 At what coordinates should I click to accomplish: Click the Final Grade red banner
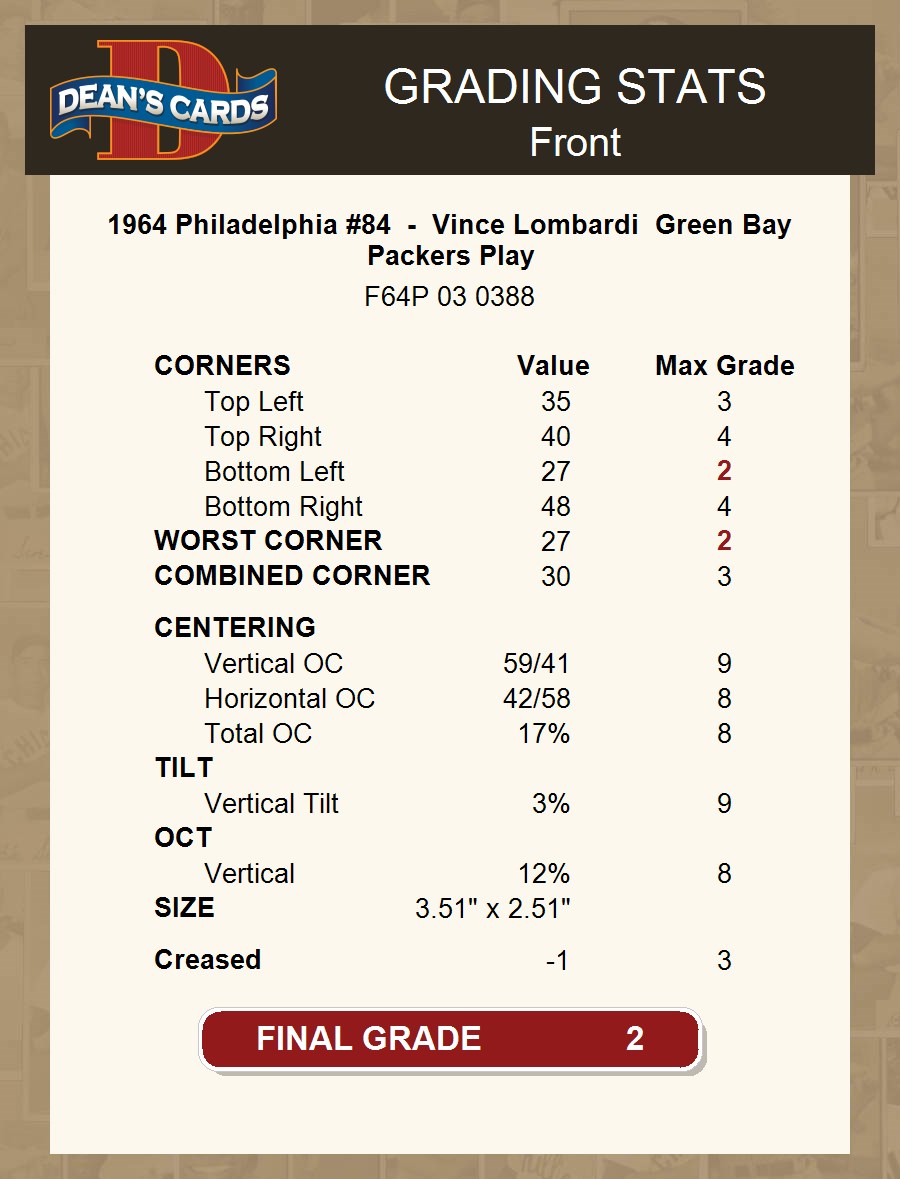(x=450, y=1039)
